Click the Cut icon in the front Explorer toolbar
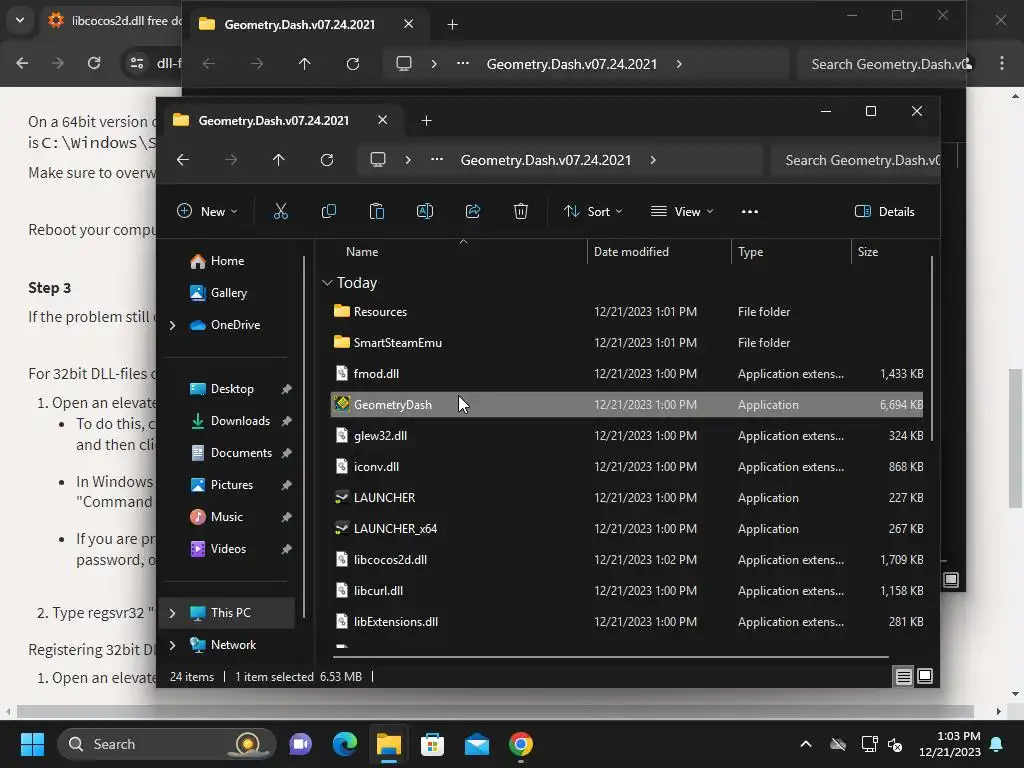The width and height of the screenshot is (1024, 768). [x=281, y=212]
